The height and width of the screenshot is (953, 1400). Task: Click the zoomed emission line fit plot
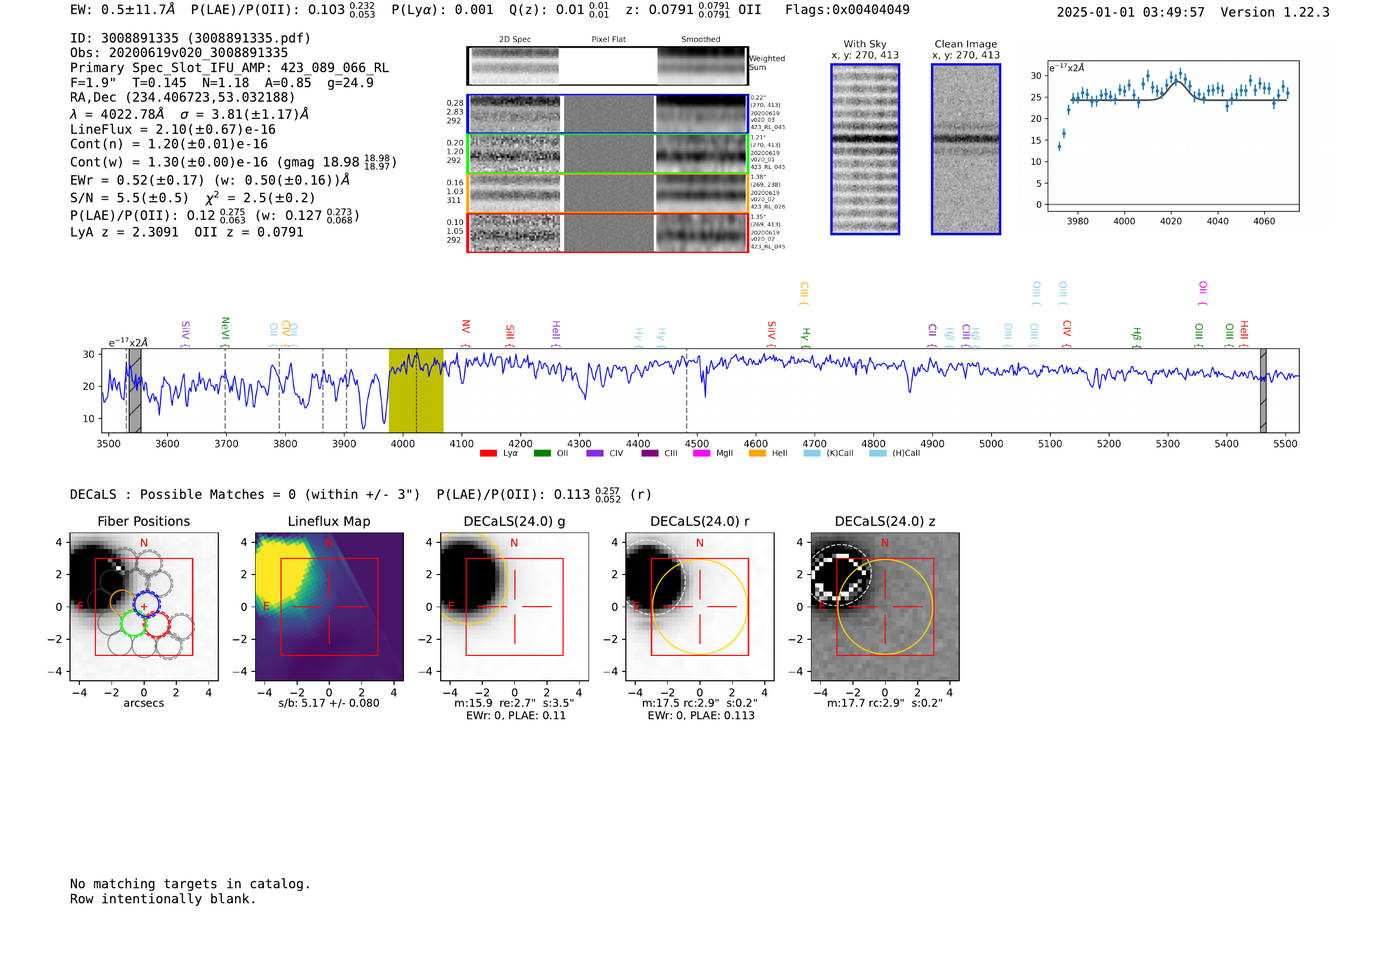[x=1173, y=136]
